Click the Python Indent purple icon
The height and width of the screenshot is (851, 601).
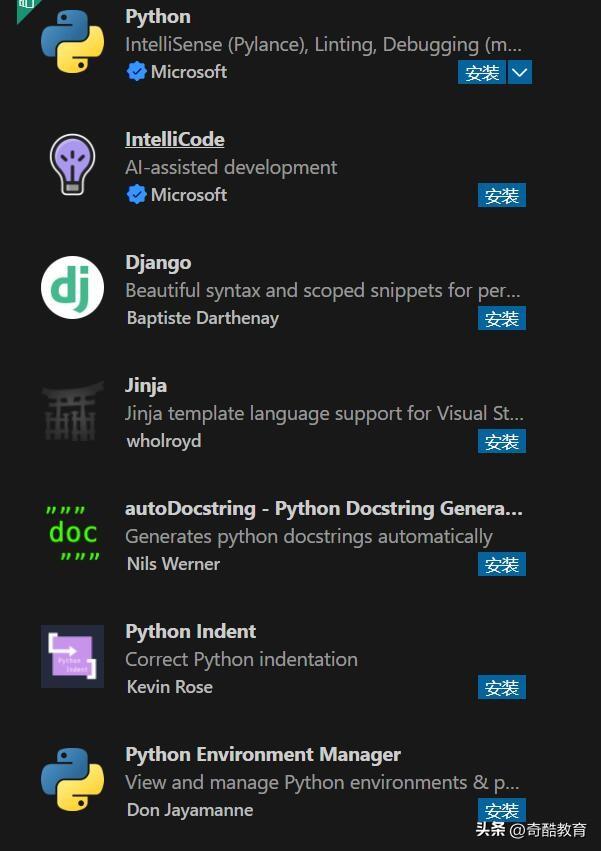tap(72, 656)
